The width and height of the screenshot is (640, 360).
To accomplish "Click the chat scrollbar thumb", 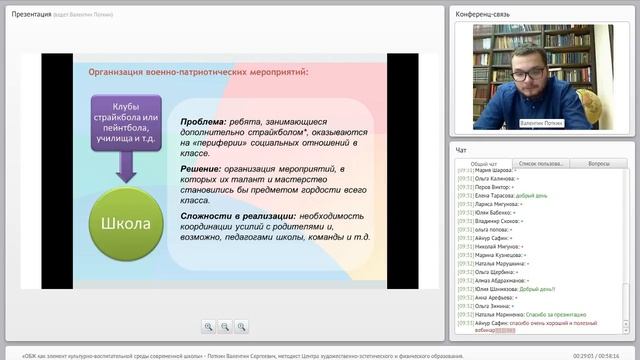I will (x=626, y=301).
